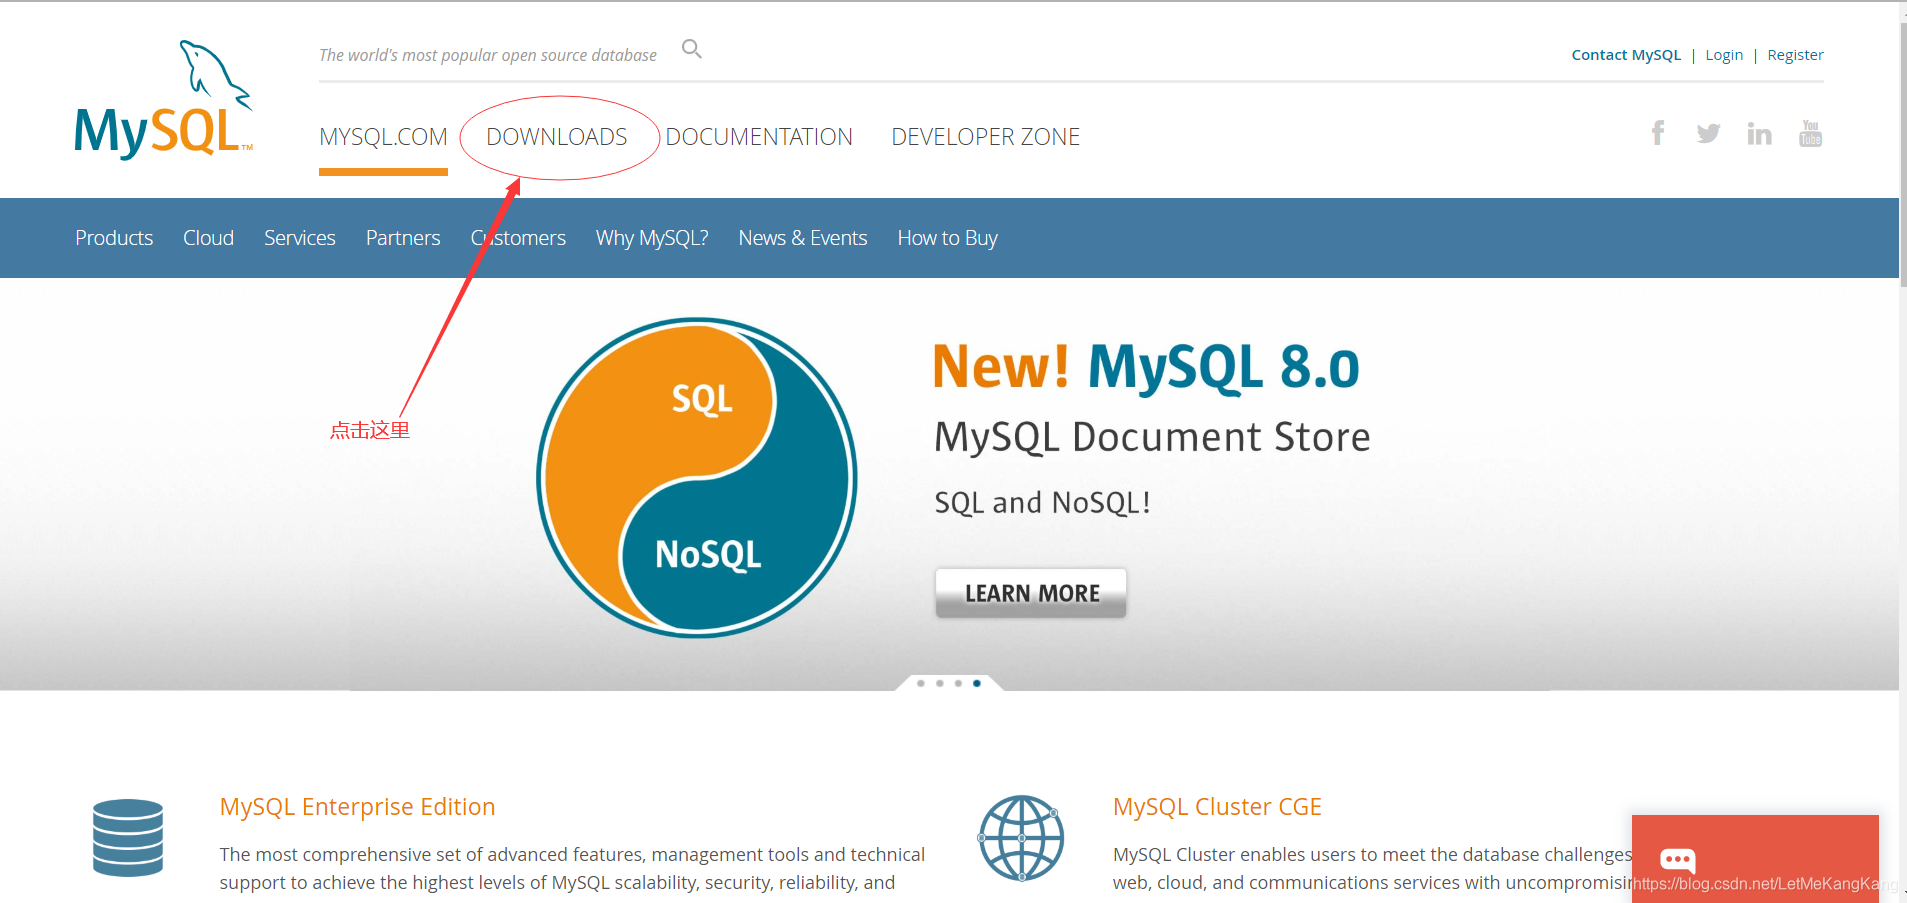The image size is (1907, 903).
Task: Open the Customers menu item
Action: 518,238
